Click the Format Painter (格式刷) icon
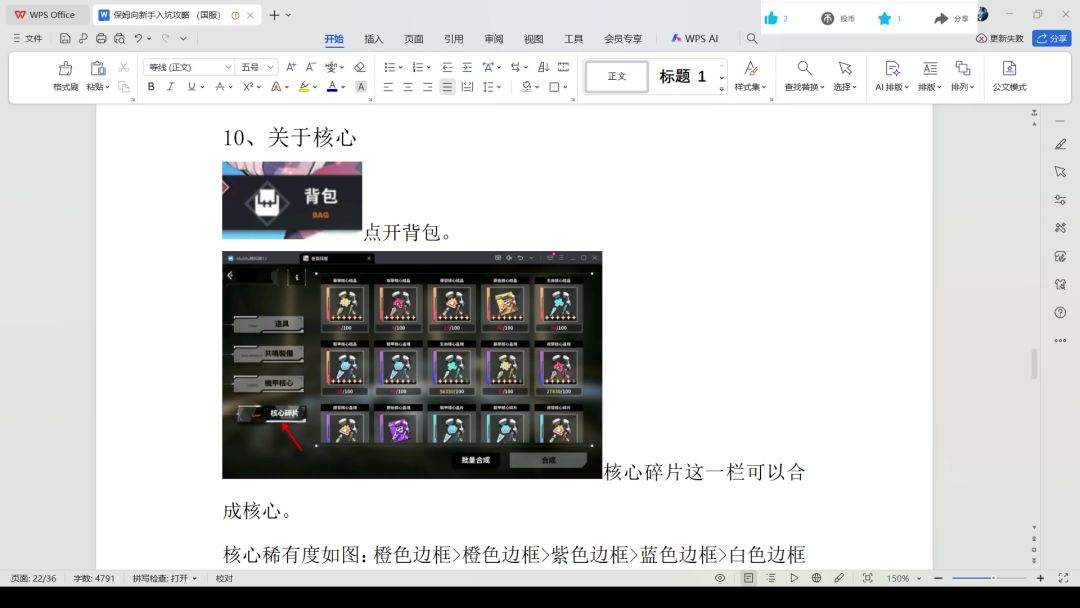 point(65,69)
